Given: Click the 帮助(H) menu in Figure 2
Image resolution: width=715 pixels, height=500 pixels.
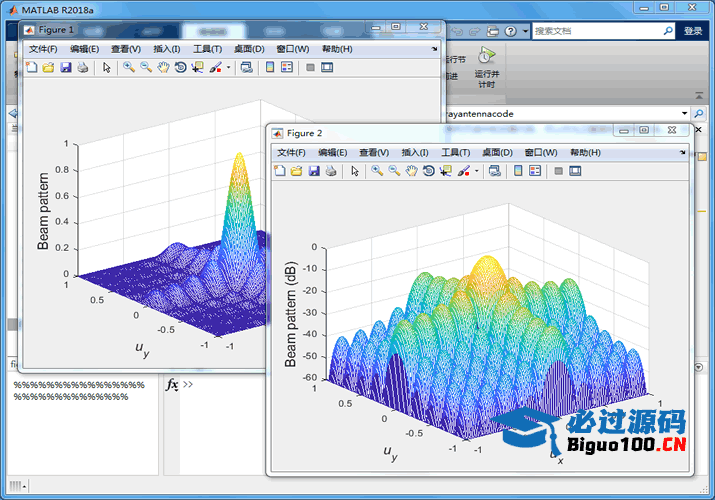Looking at the screenshot, I should [x=585, y=152].
